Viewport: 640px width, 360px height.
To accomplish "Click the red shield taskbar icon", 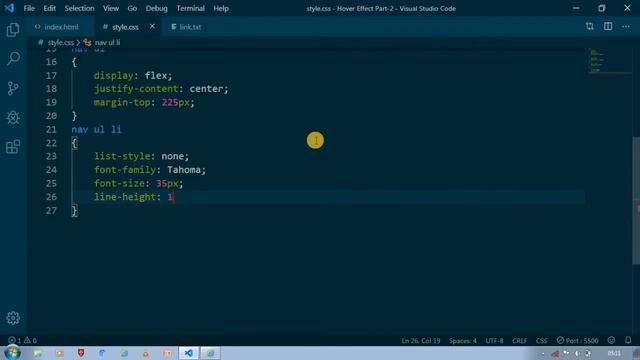I will click(81, 353).
